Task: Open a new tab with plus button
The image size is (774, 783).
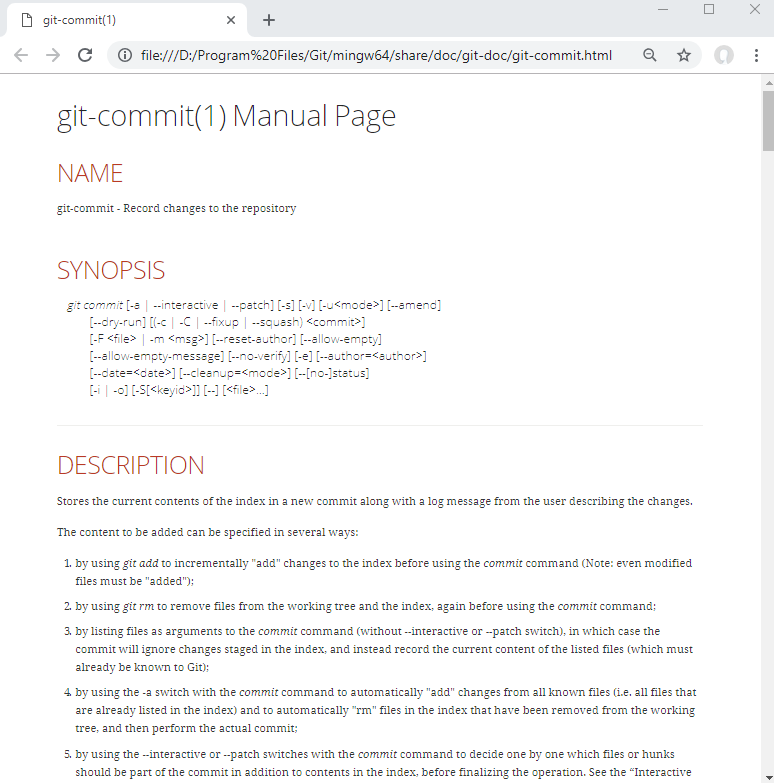Action: [x=269, y=20]
